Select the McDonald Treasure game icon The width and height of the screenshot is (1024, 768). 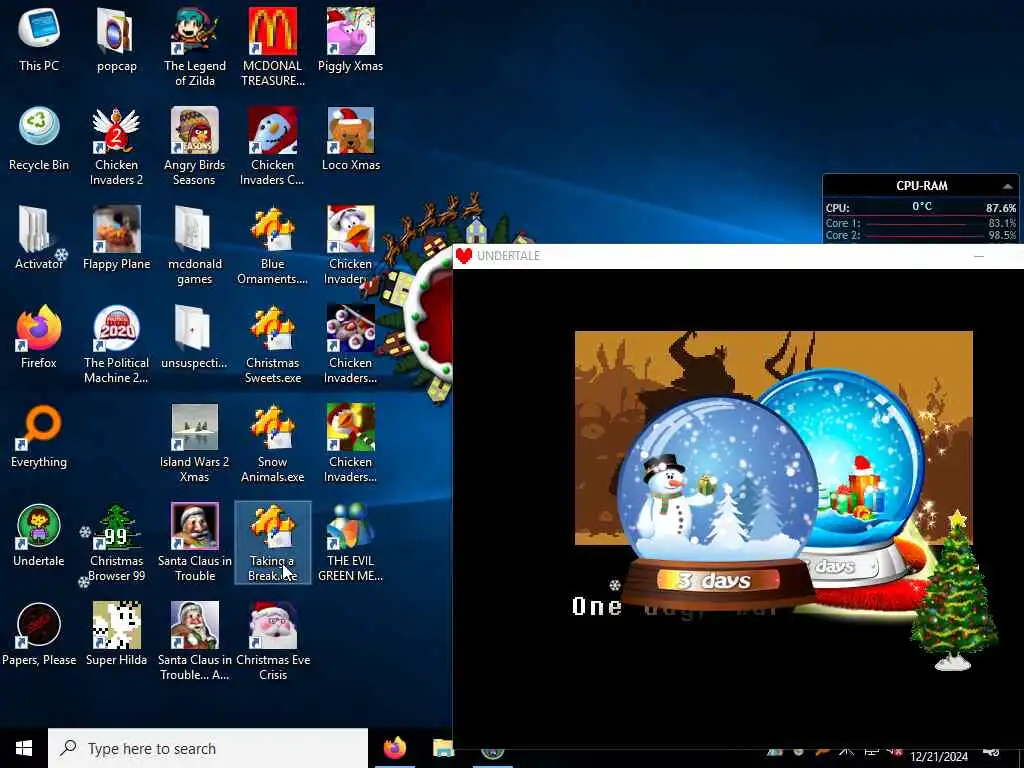click(x=272, y=47)
